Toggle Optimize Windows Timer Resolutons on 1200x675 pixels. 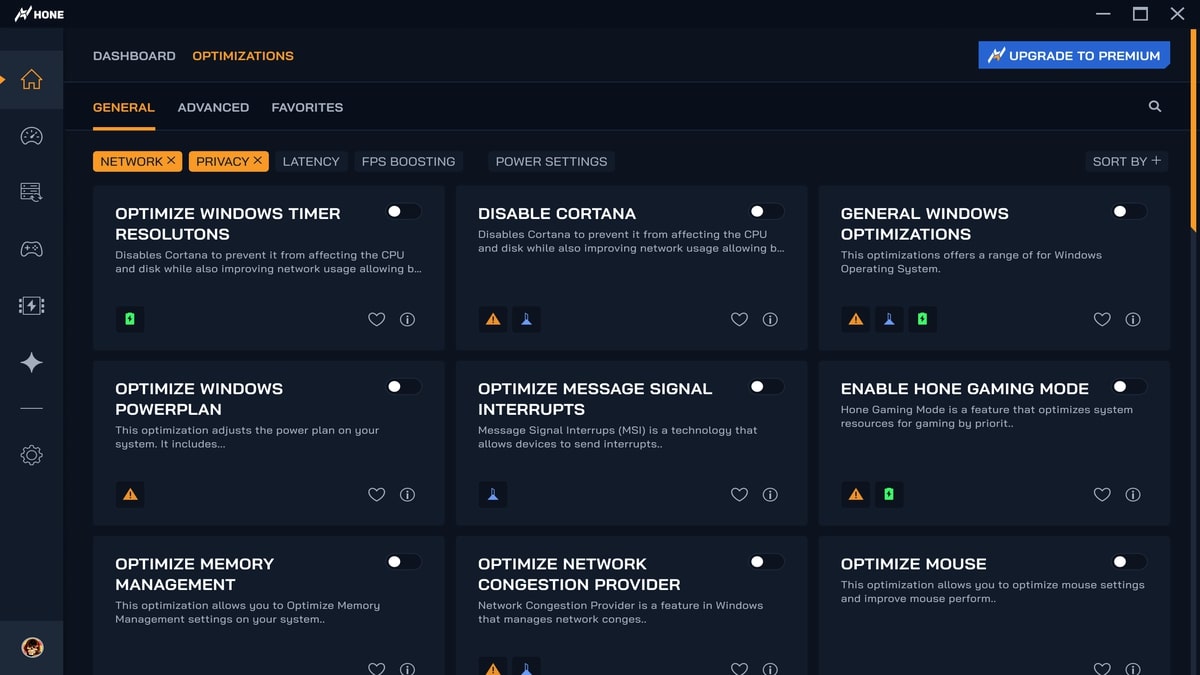click(x=404, y=212)
